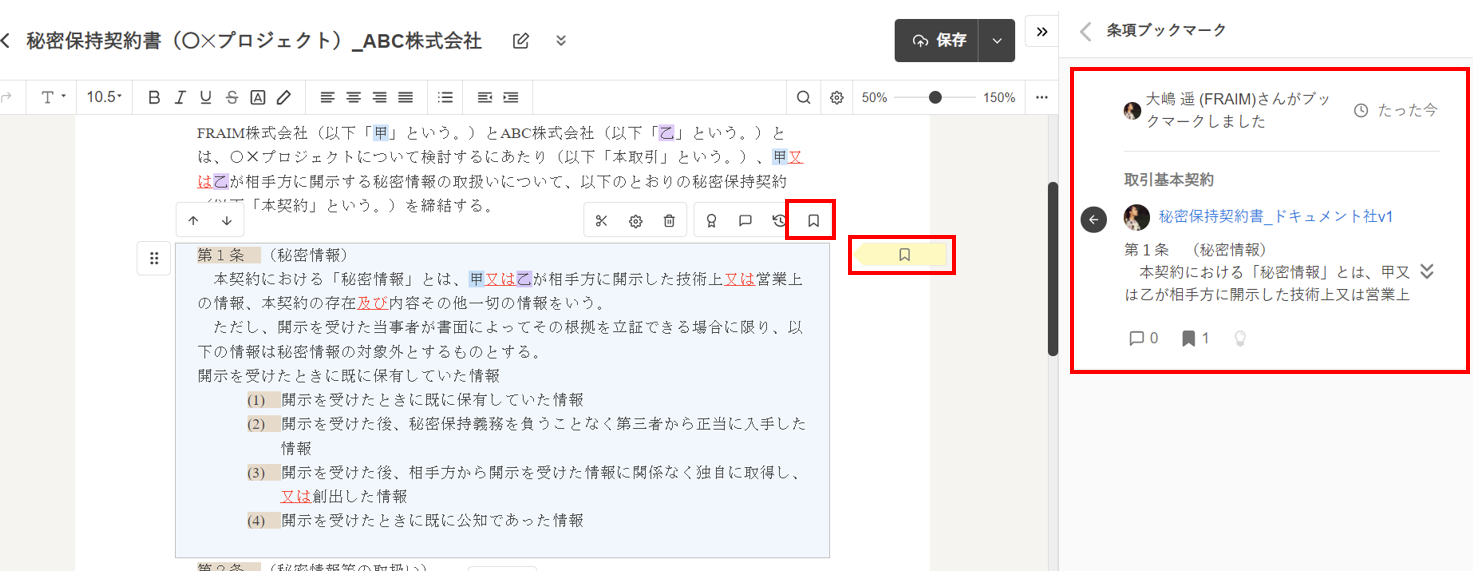Click the drag handle beside 第1条
1473x582 pixels.
(154, 259)
